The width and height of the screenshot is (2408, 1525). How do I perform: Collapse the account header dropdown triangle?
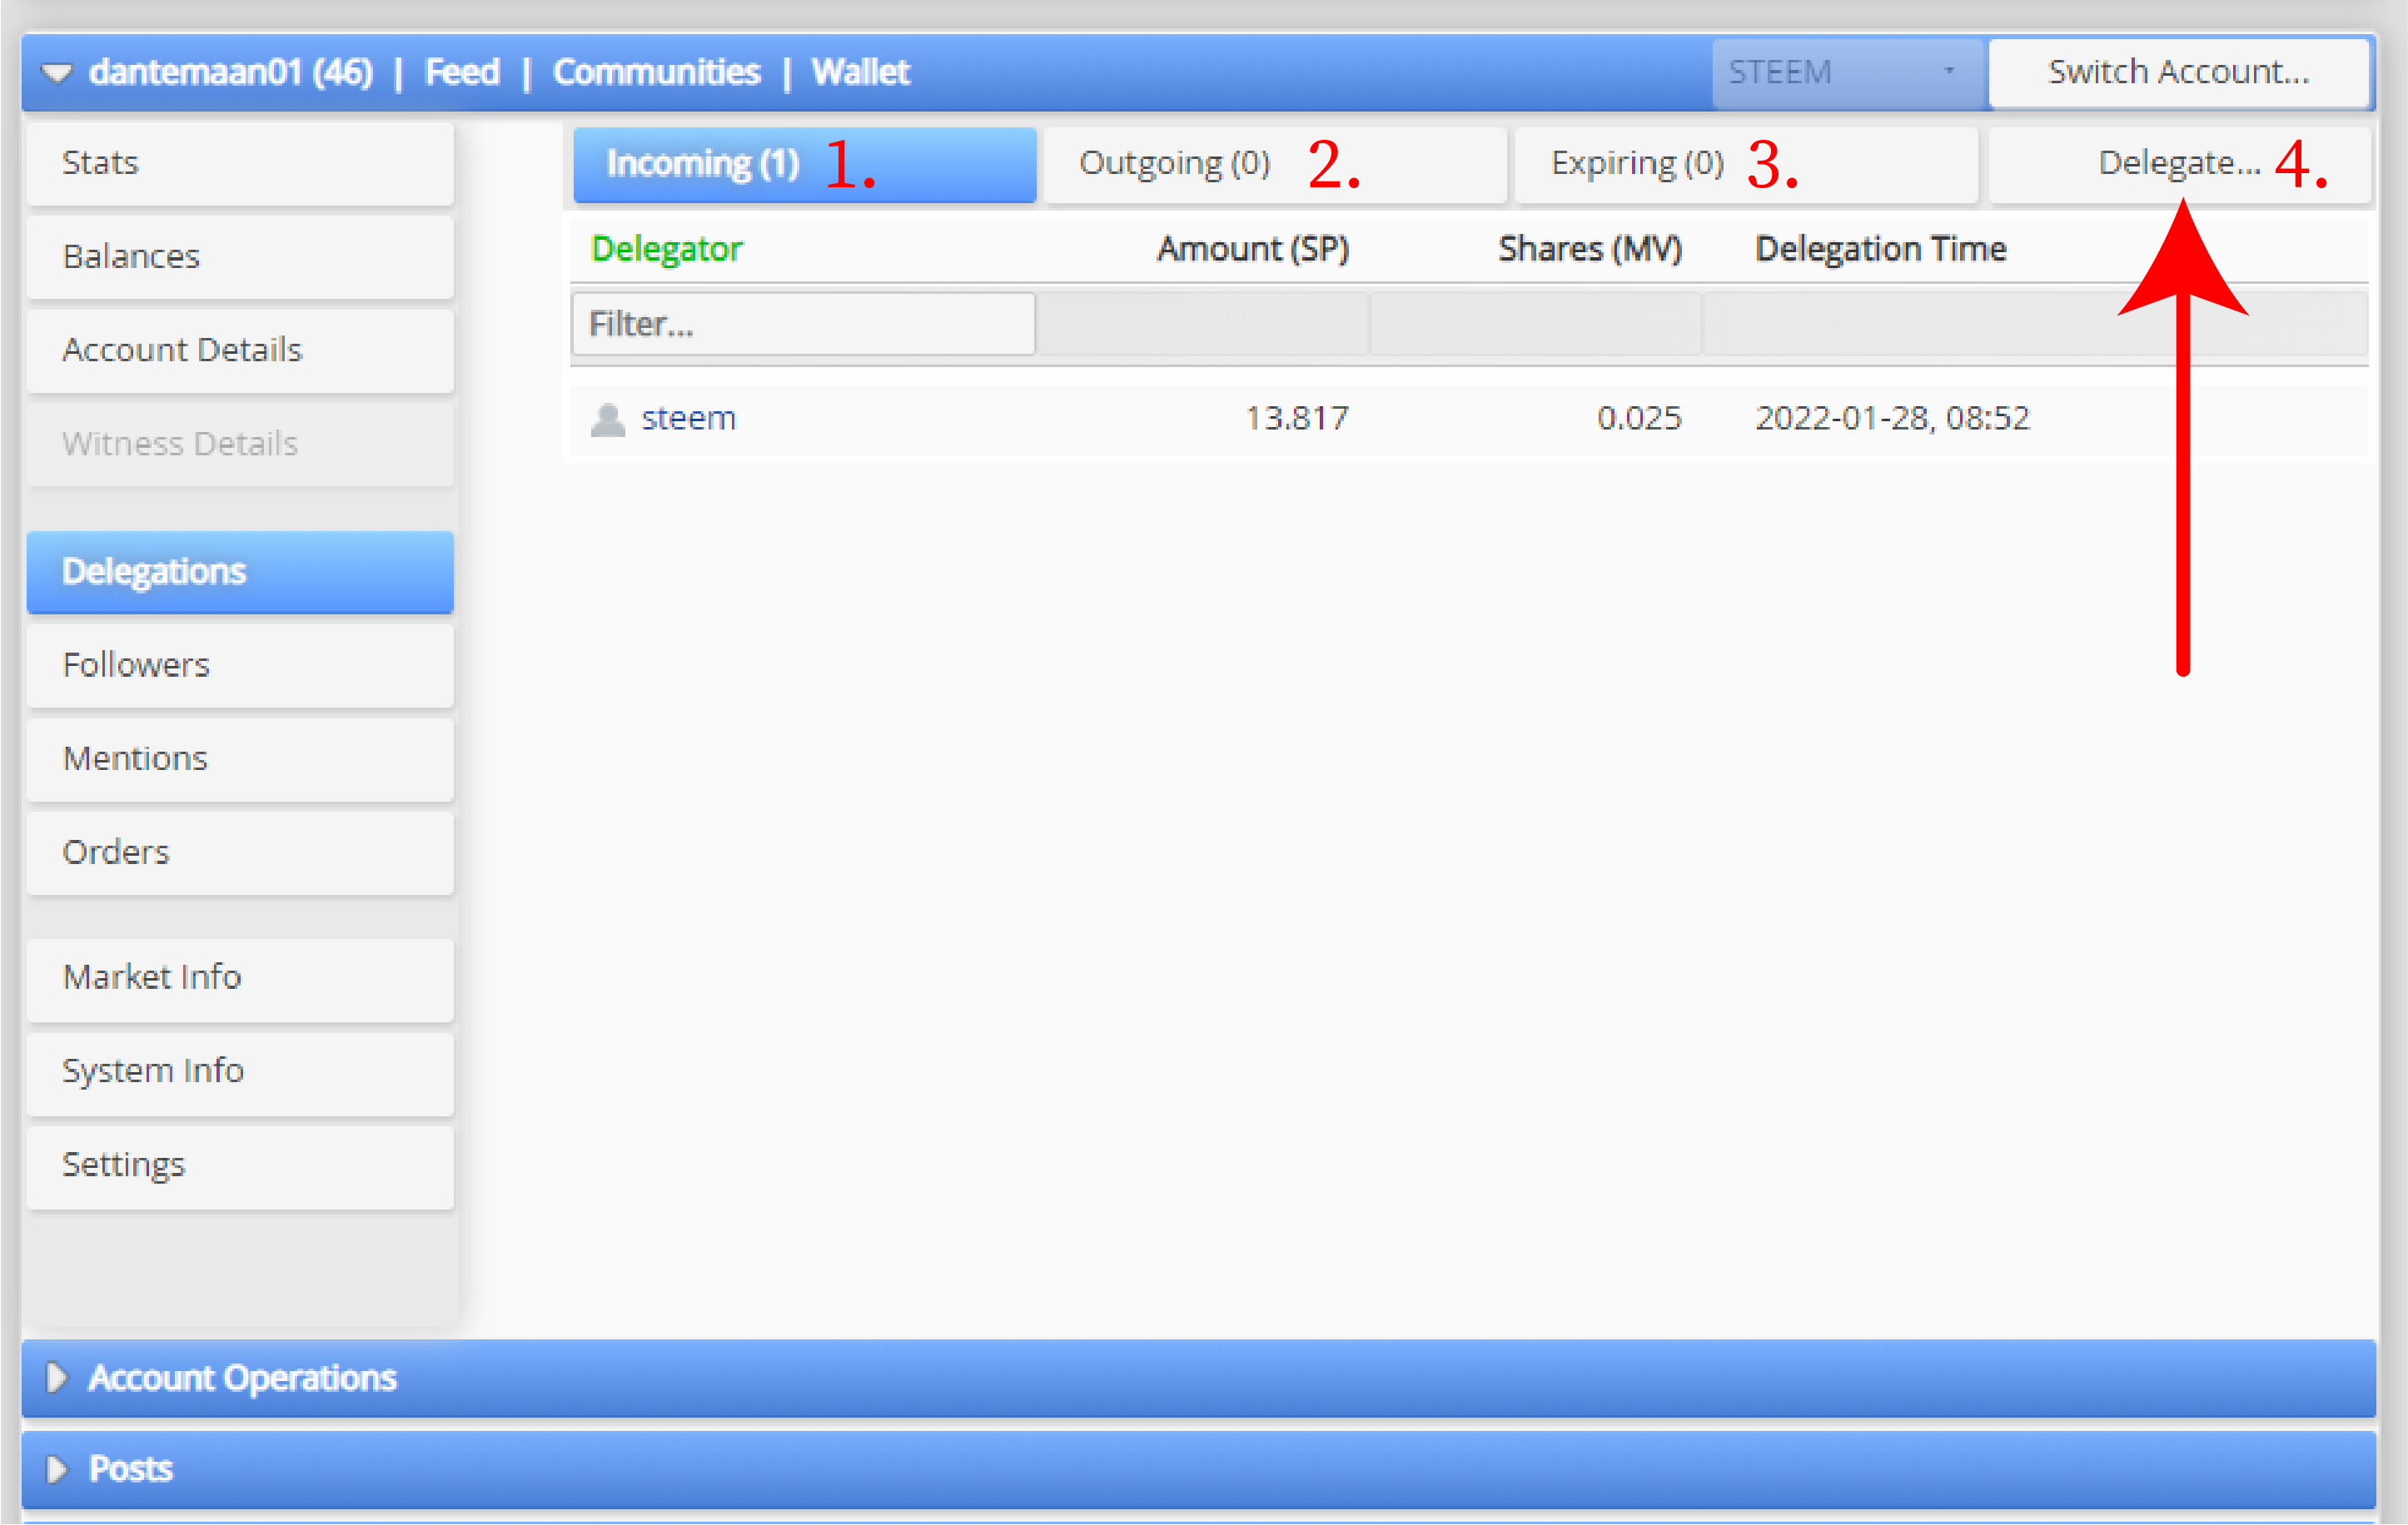click(x=57, y=73)
